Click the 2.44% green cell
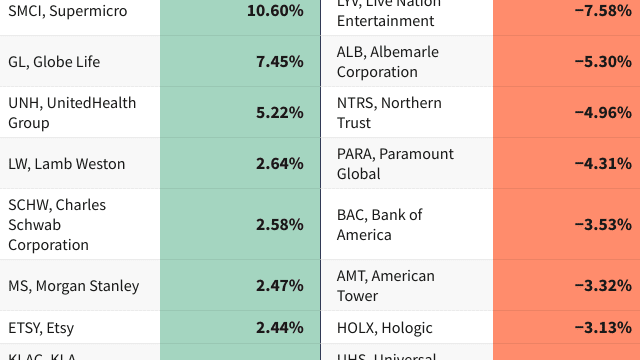 point(240,327)
